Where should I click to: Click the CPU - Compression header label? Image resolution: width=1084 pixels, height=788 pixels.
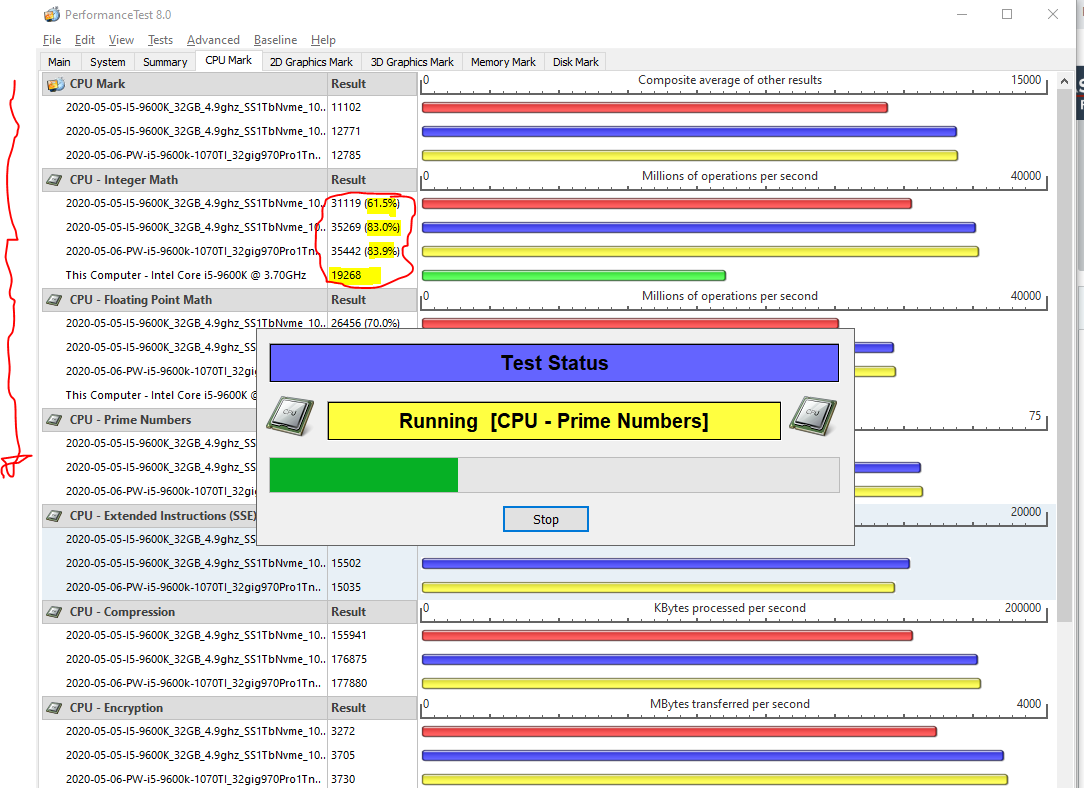pos(122,612)
